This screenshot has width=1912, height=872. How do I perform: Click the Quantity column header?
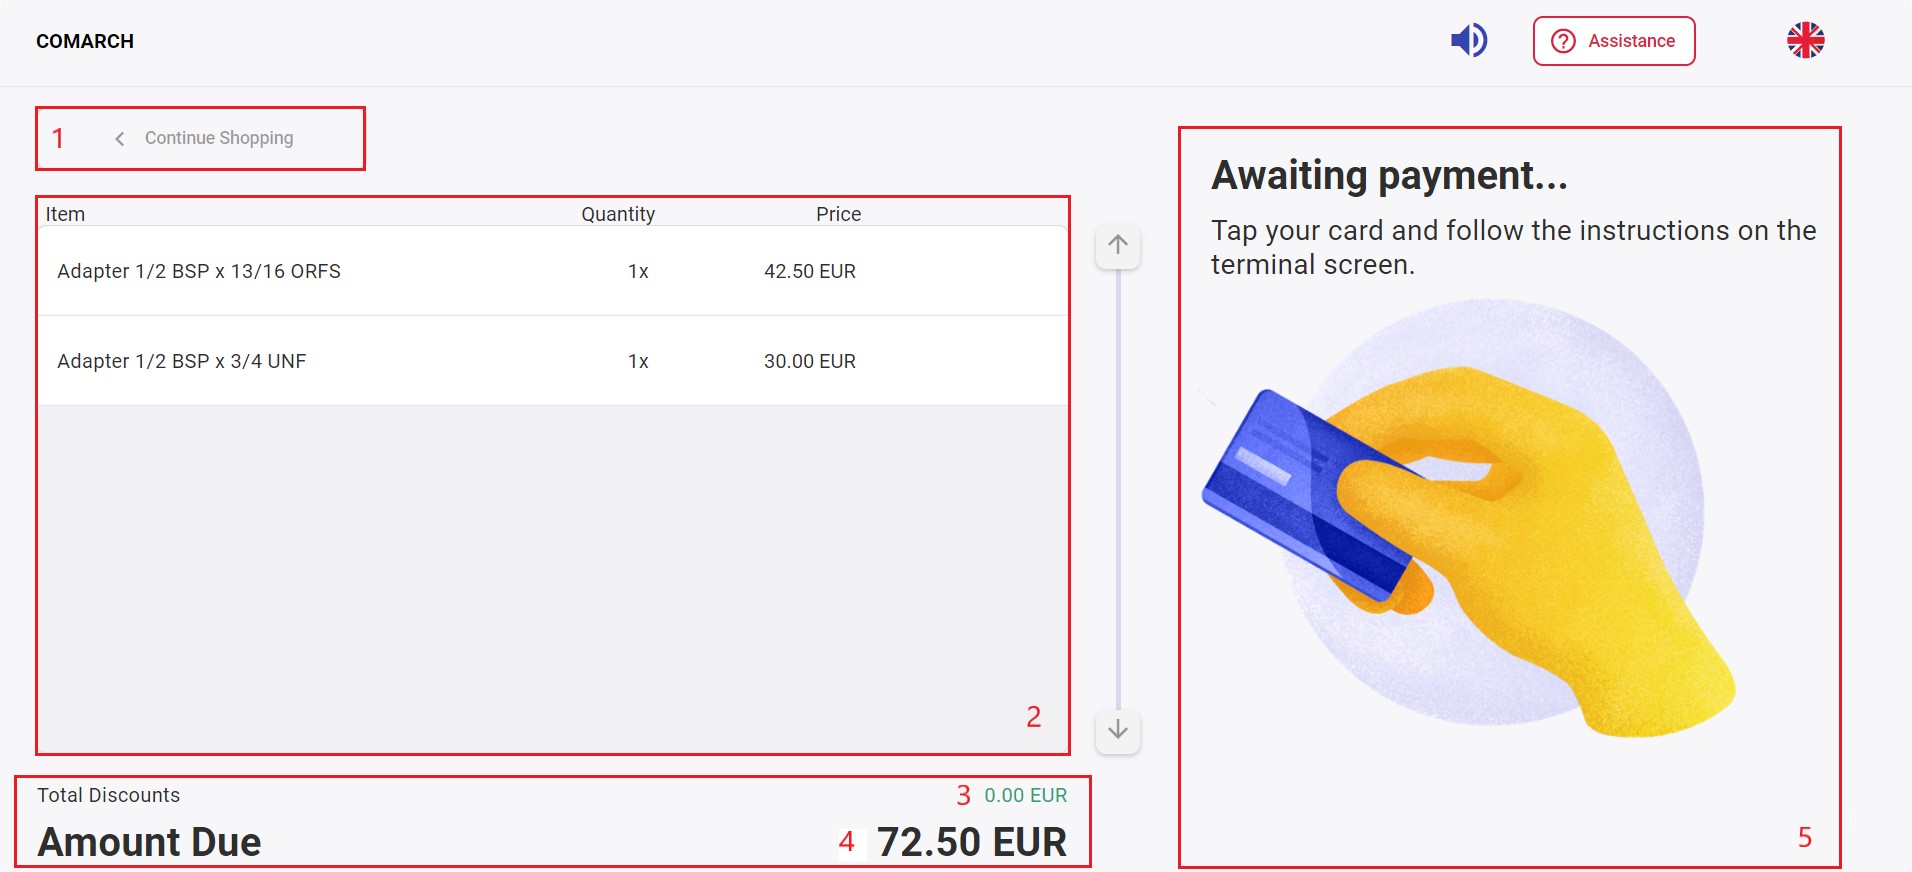618,214
